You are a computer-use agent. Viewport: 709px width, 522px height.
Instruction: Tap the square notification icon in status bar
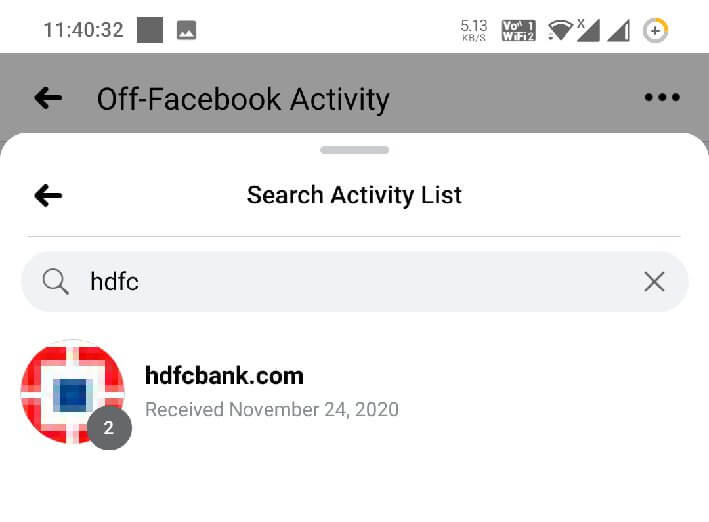[149, 30]
